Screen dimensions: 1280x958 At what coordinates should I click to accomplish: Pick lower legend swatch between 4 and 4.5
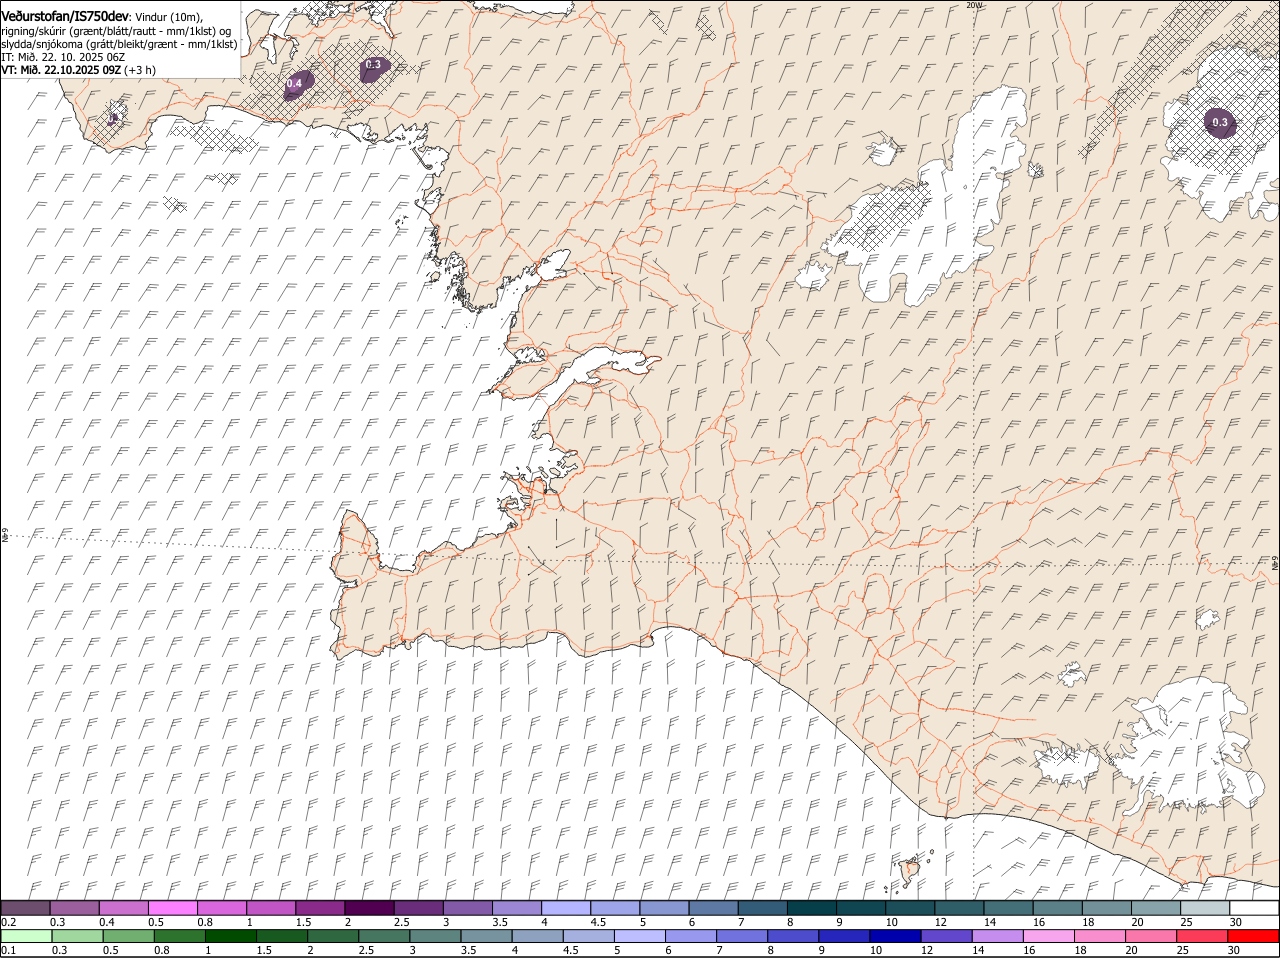(x=538, y=936)
